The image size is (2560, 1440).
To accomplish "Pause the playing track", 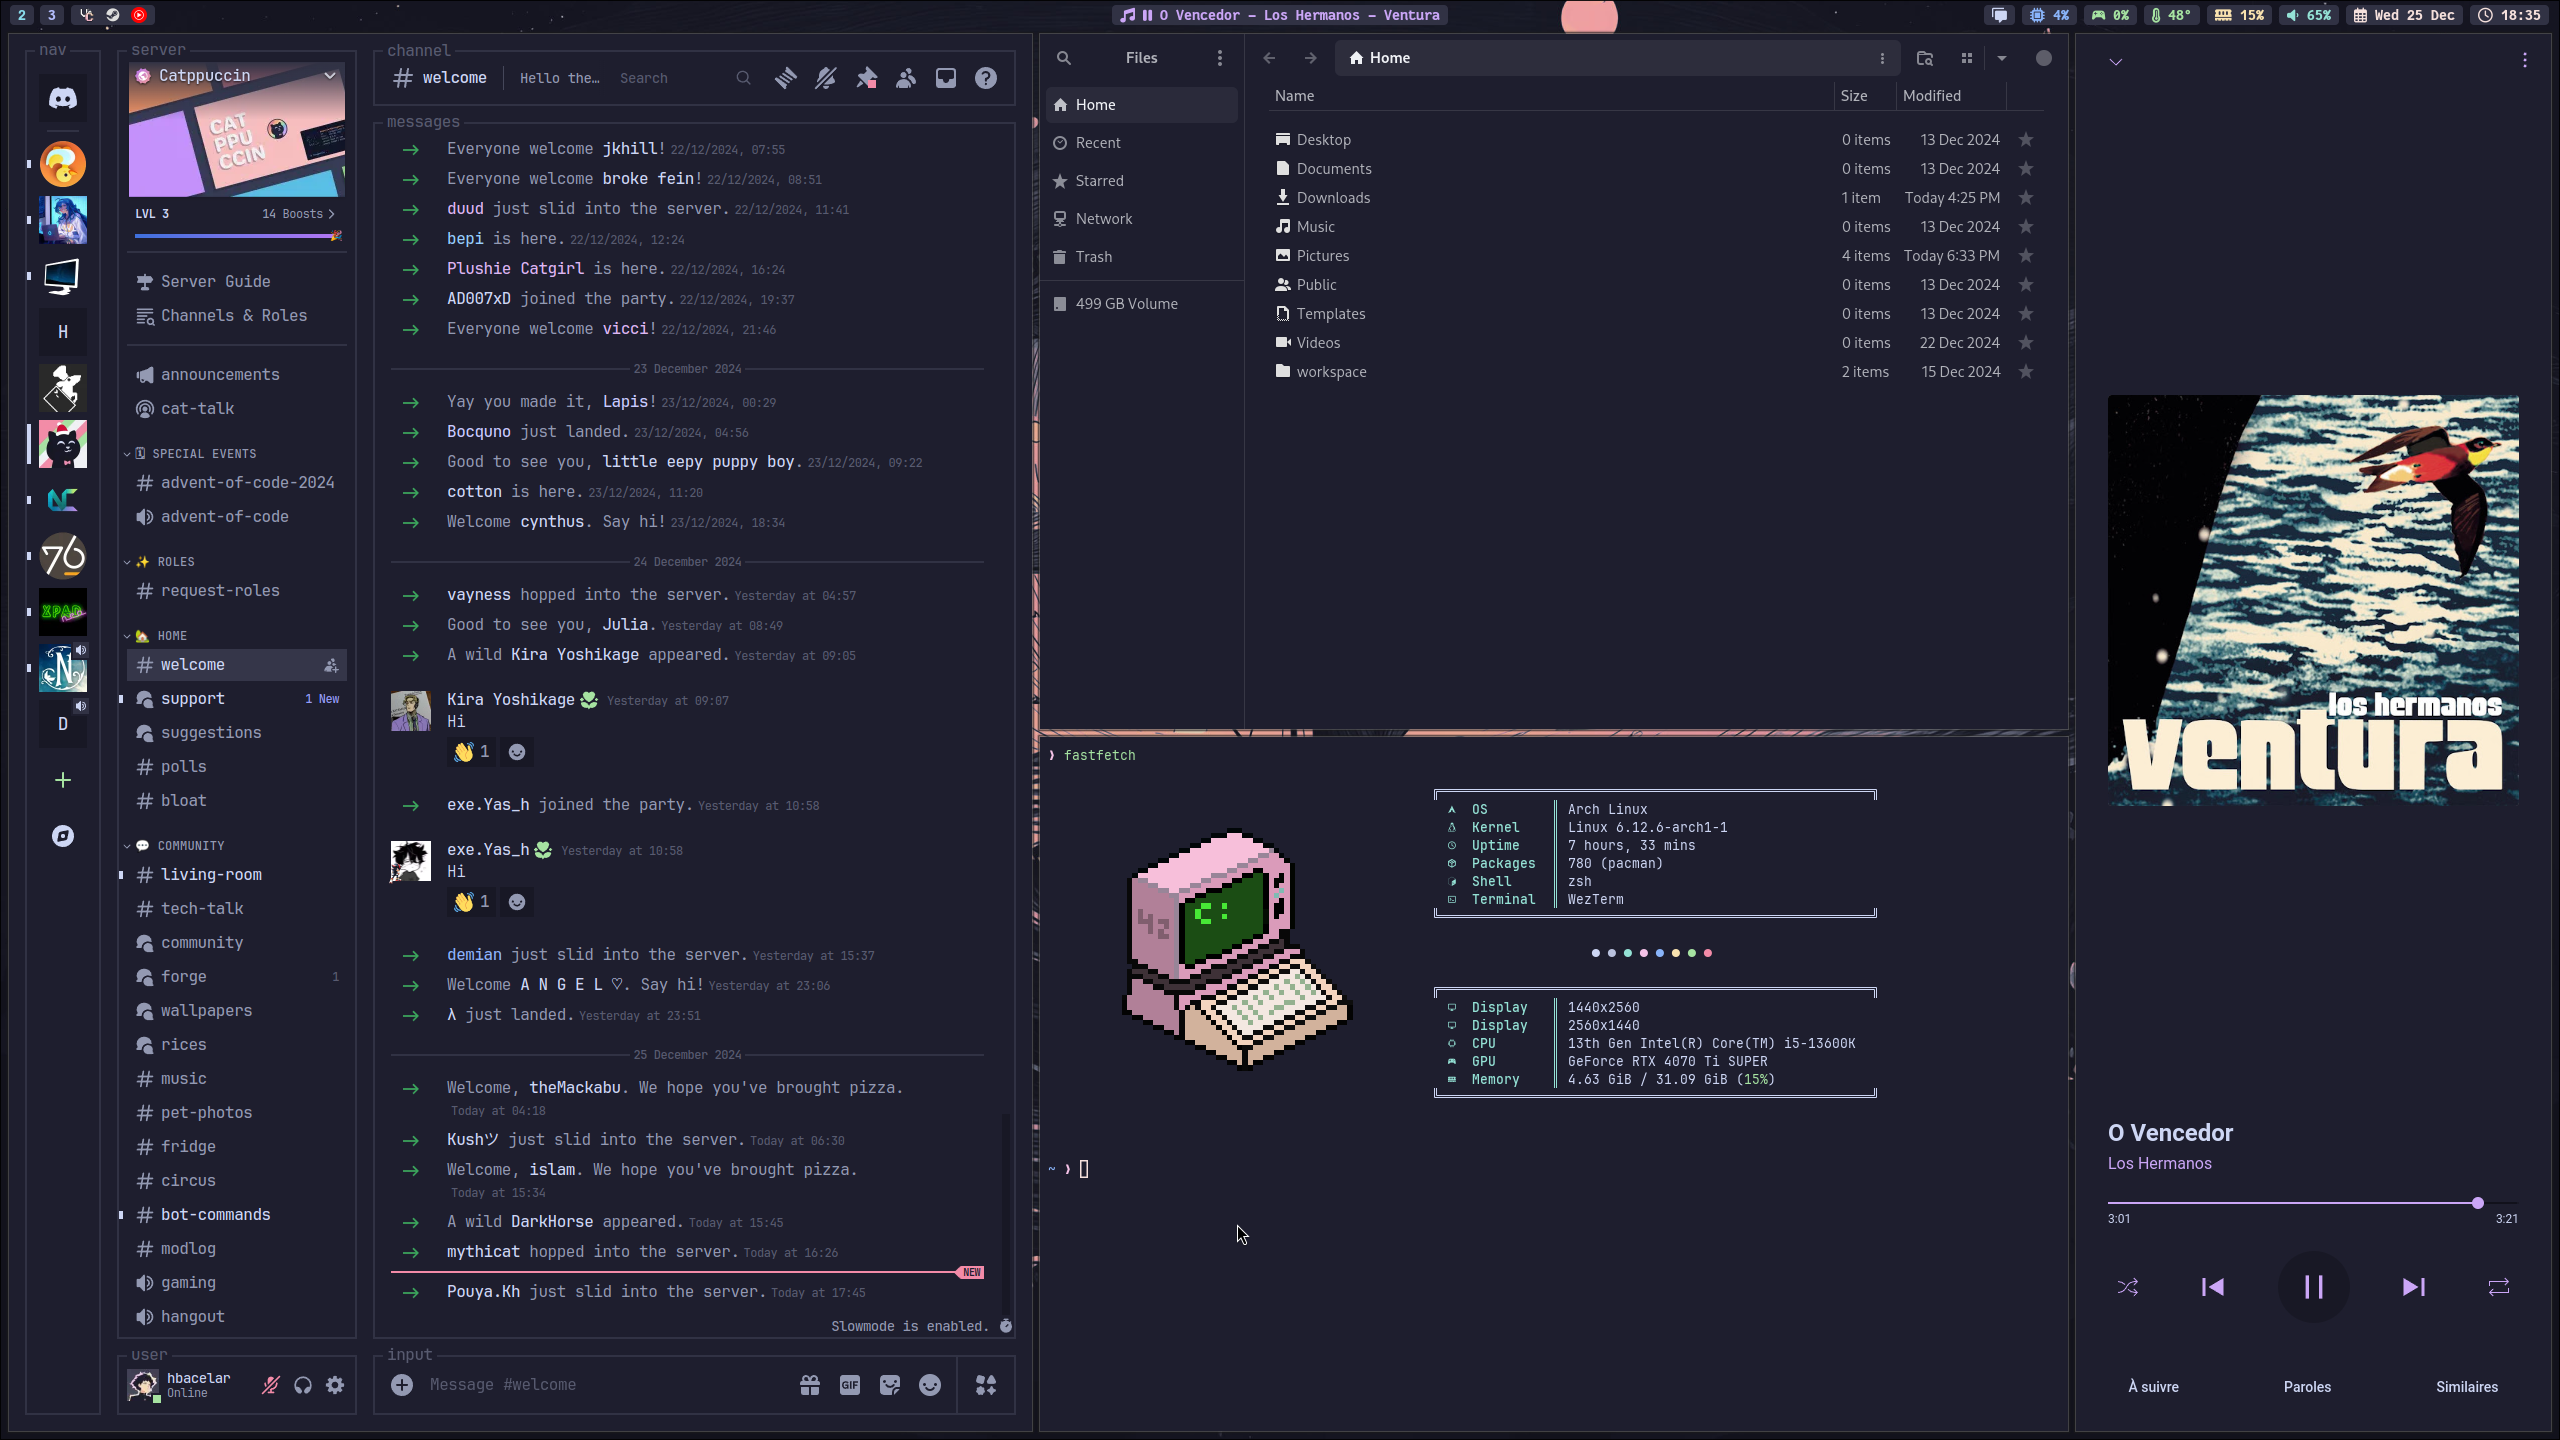I will [x=2314, y=1287].
